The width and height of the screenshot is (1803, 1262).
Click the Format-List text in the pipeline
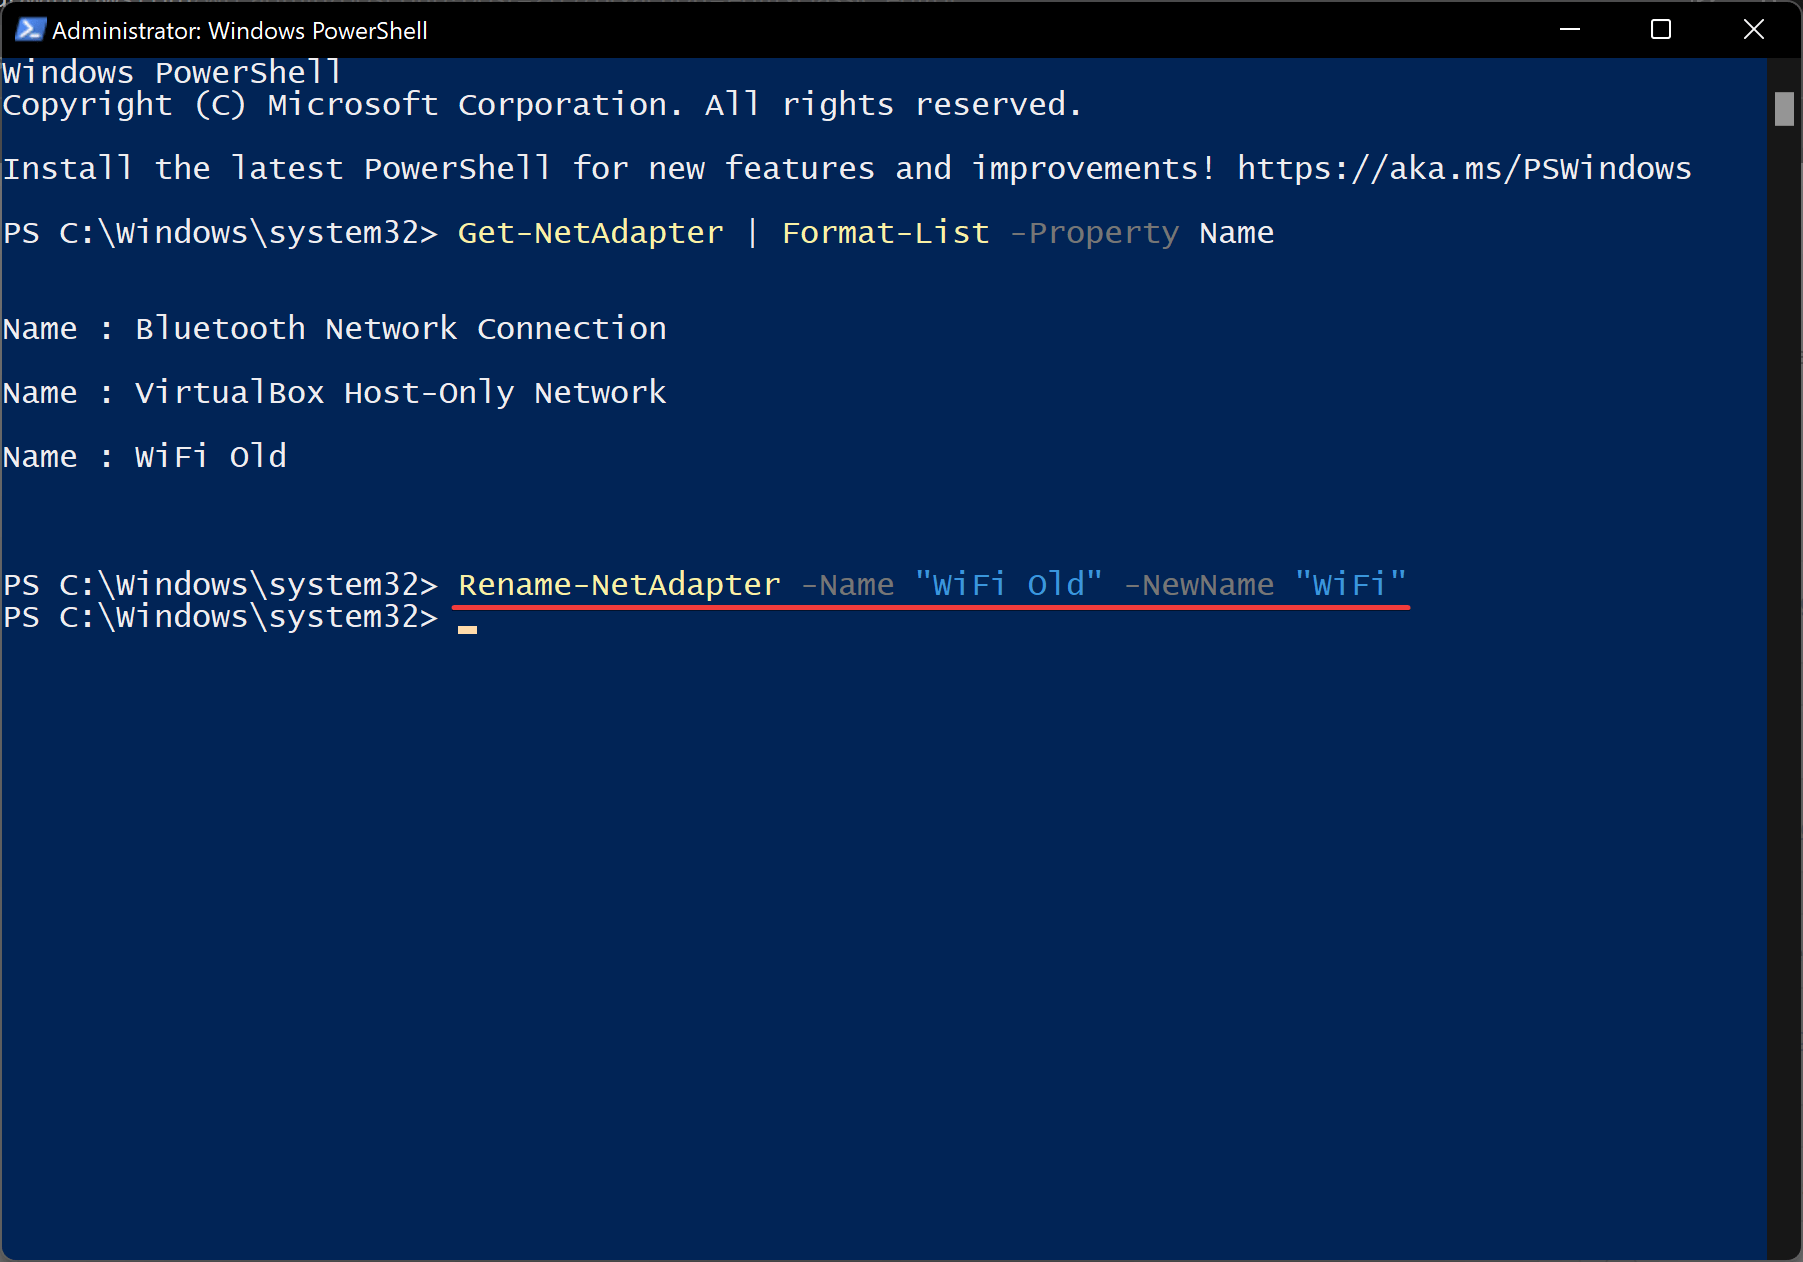(x=884, y=232)
